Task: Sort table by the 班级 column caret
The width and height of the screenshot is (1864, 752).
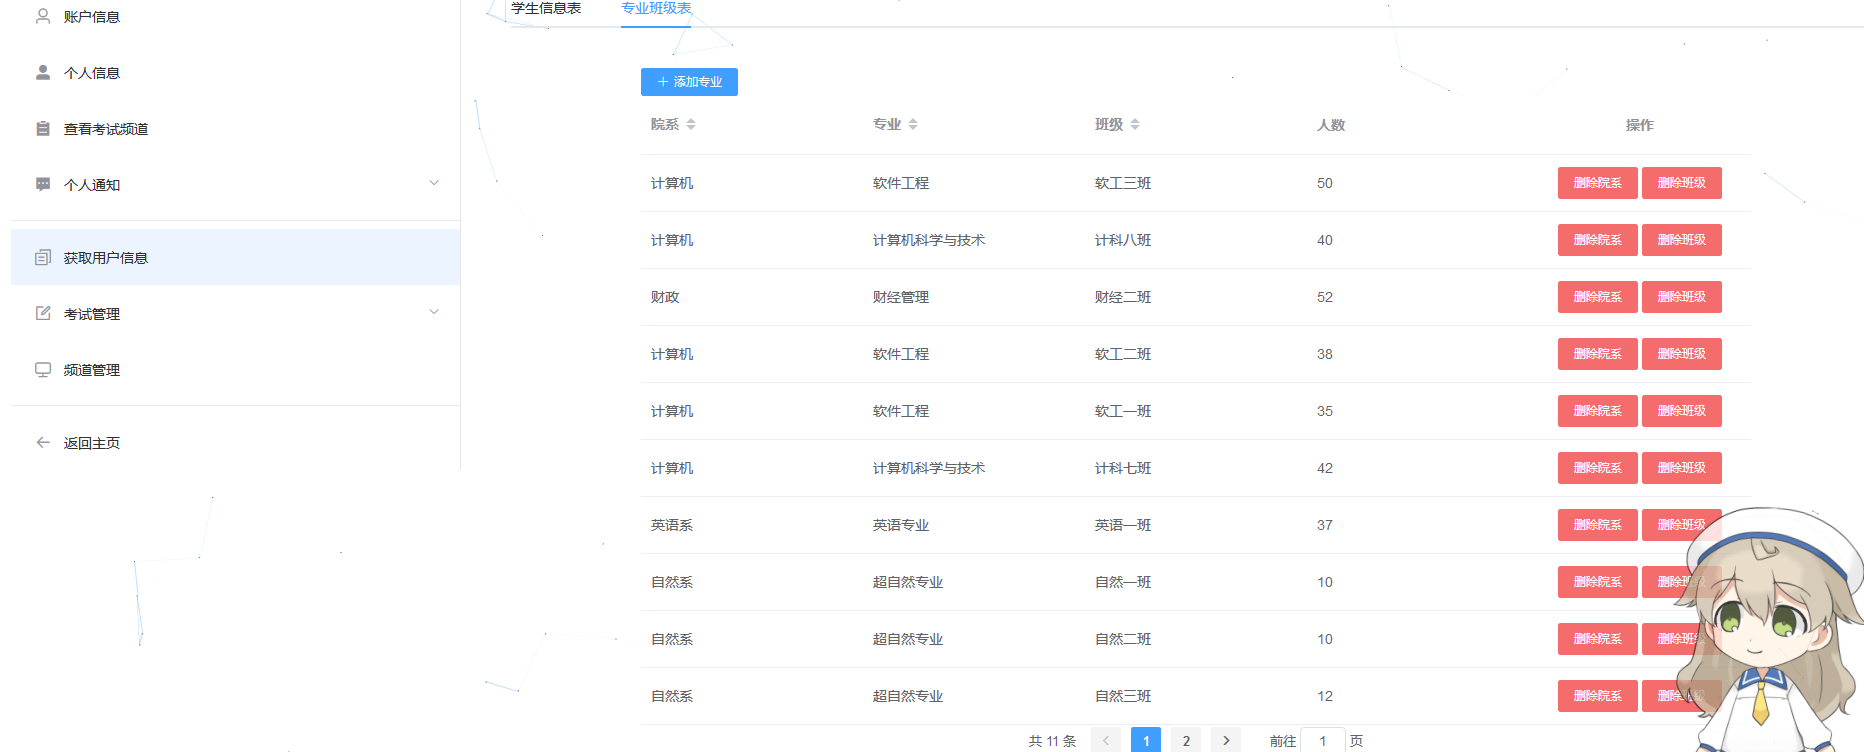Action: [1135, 124]
